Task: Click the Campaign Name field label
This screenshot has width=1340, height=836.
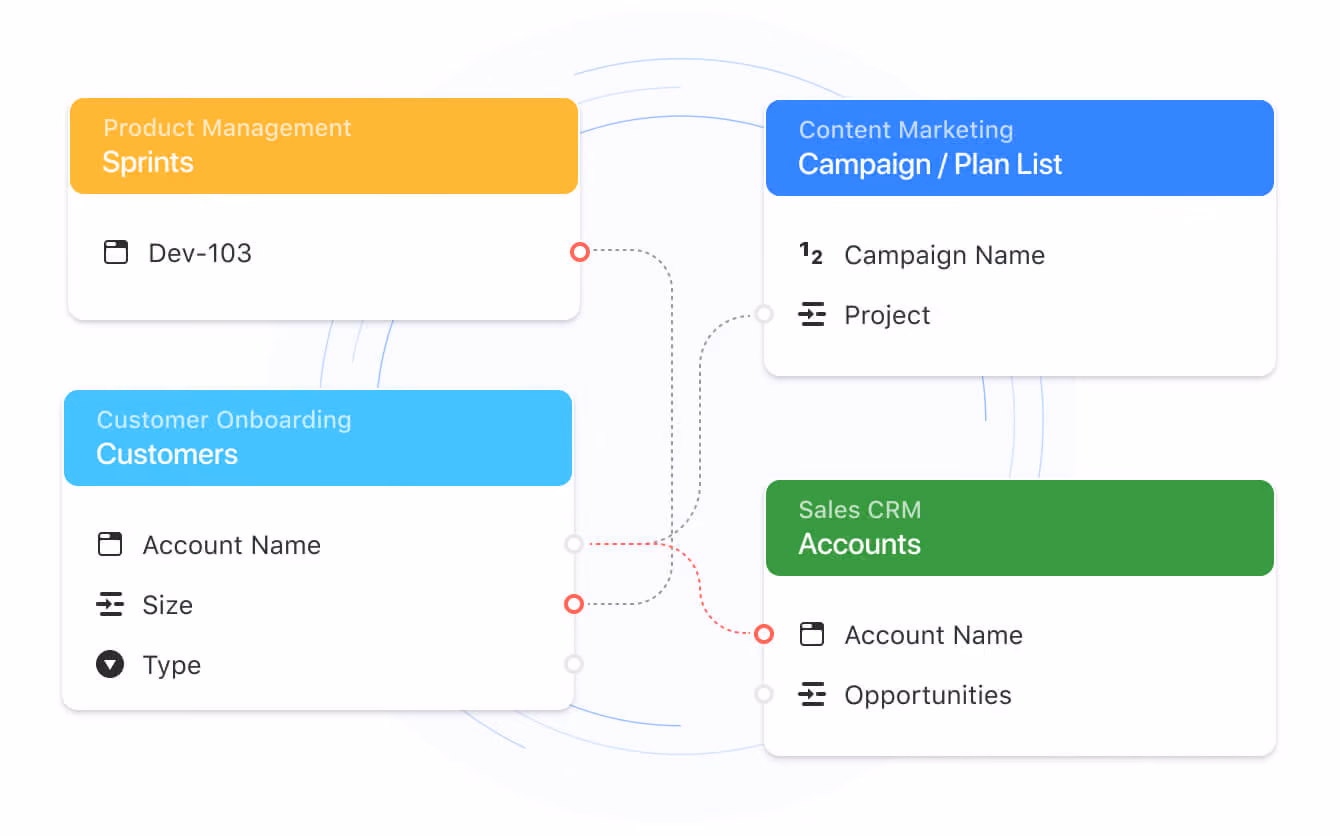Action: pyautogui.click(x=944, y=255)
